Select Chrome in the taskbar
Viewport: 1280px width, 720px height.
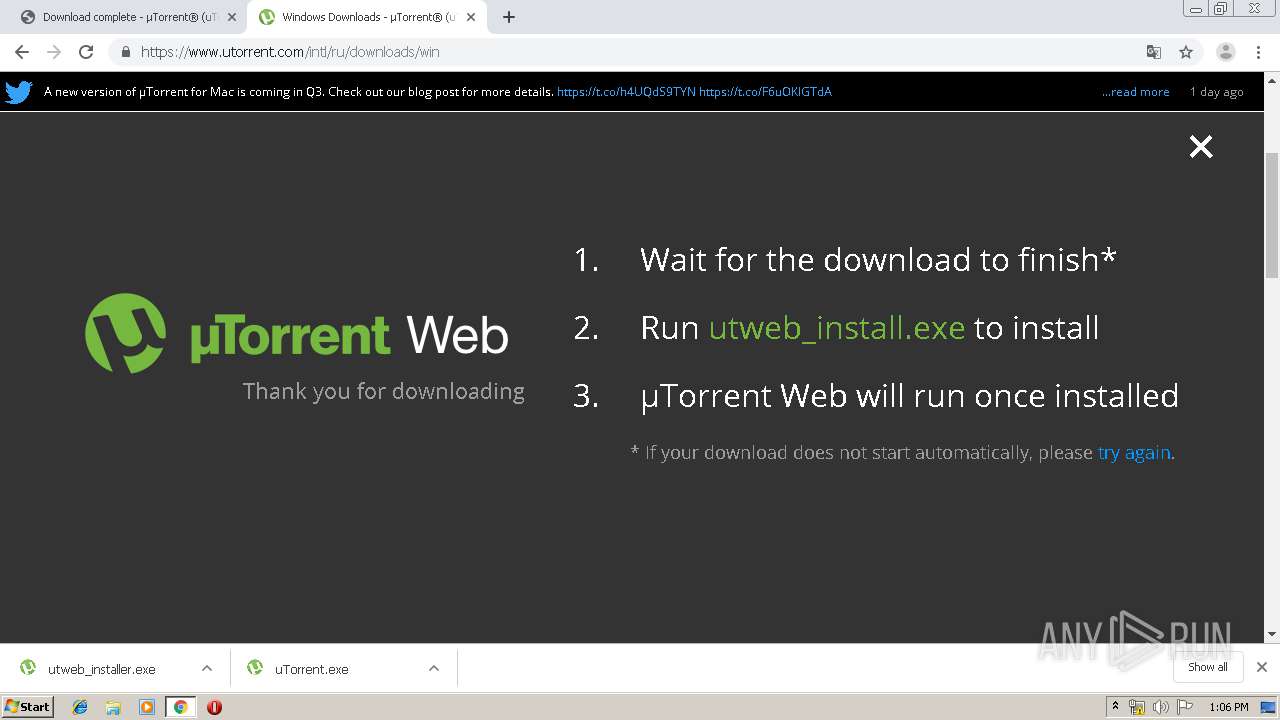180,707
